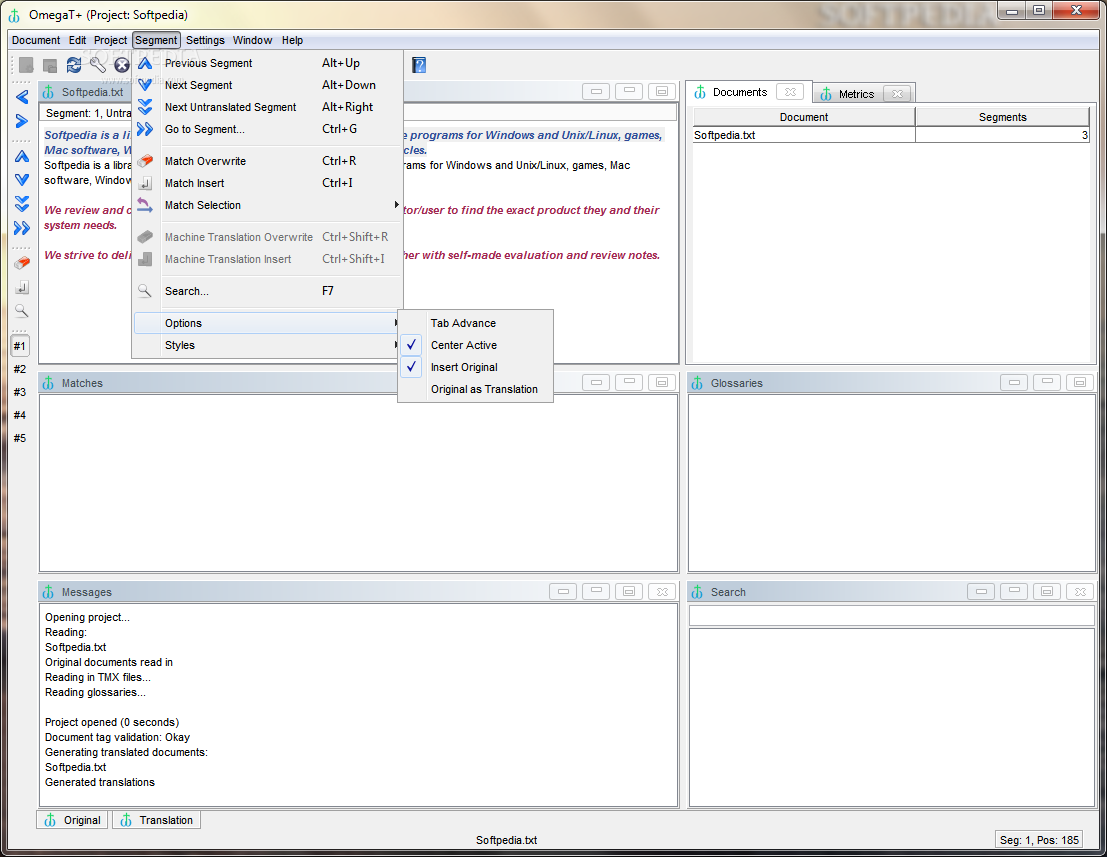This screenshot has width=1107, height=857.
Task: Go to next segment via sidebar down-chevron icon
Action: click(x=22, y=179)
